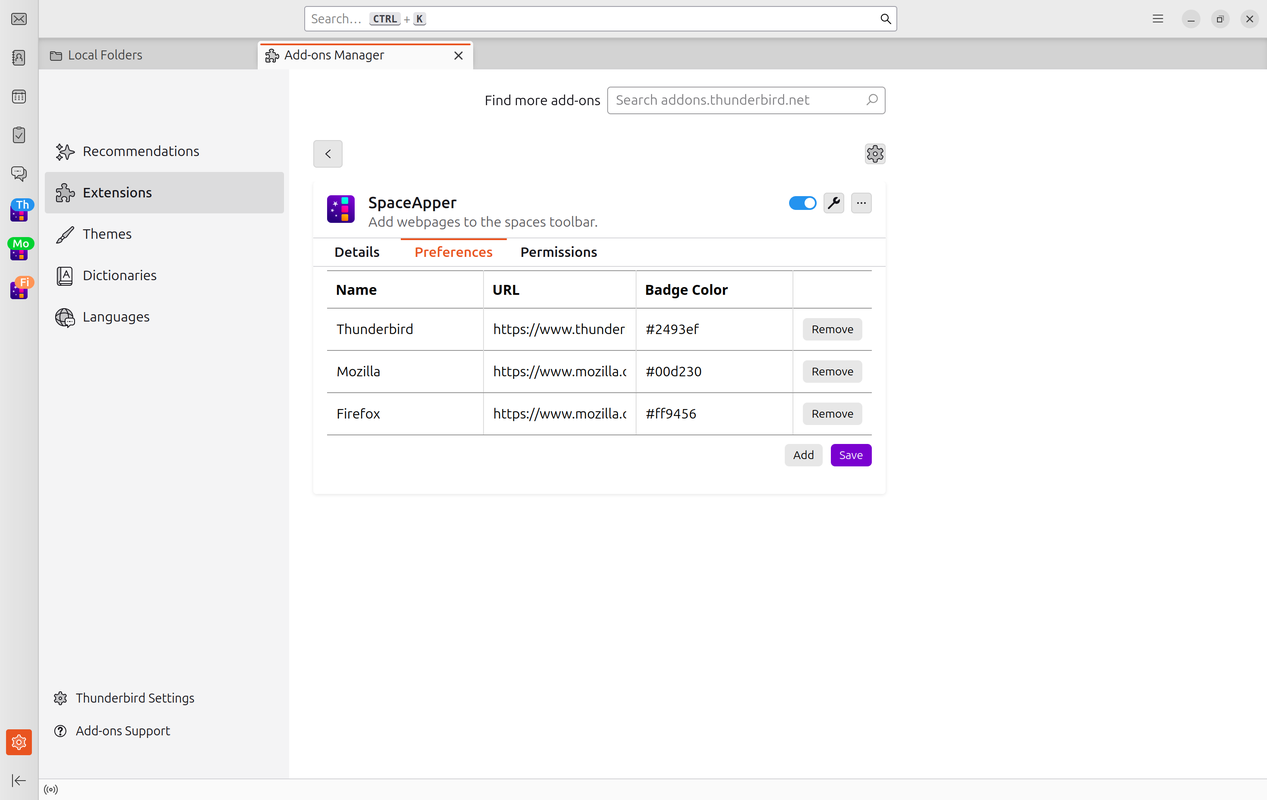Focus the global Search field
Screen dimensions: 1267x800
click(x=600, y=19)
